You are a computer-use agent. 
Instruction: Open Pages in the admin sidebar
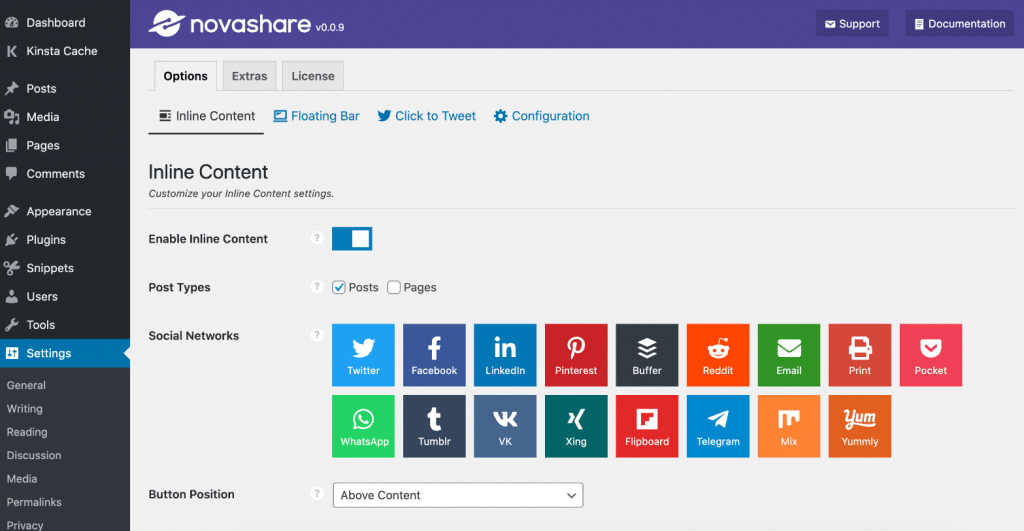coord(65,145)
